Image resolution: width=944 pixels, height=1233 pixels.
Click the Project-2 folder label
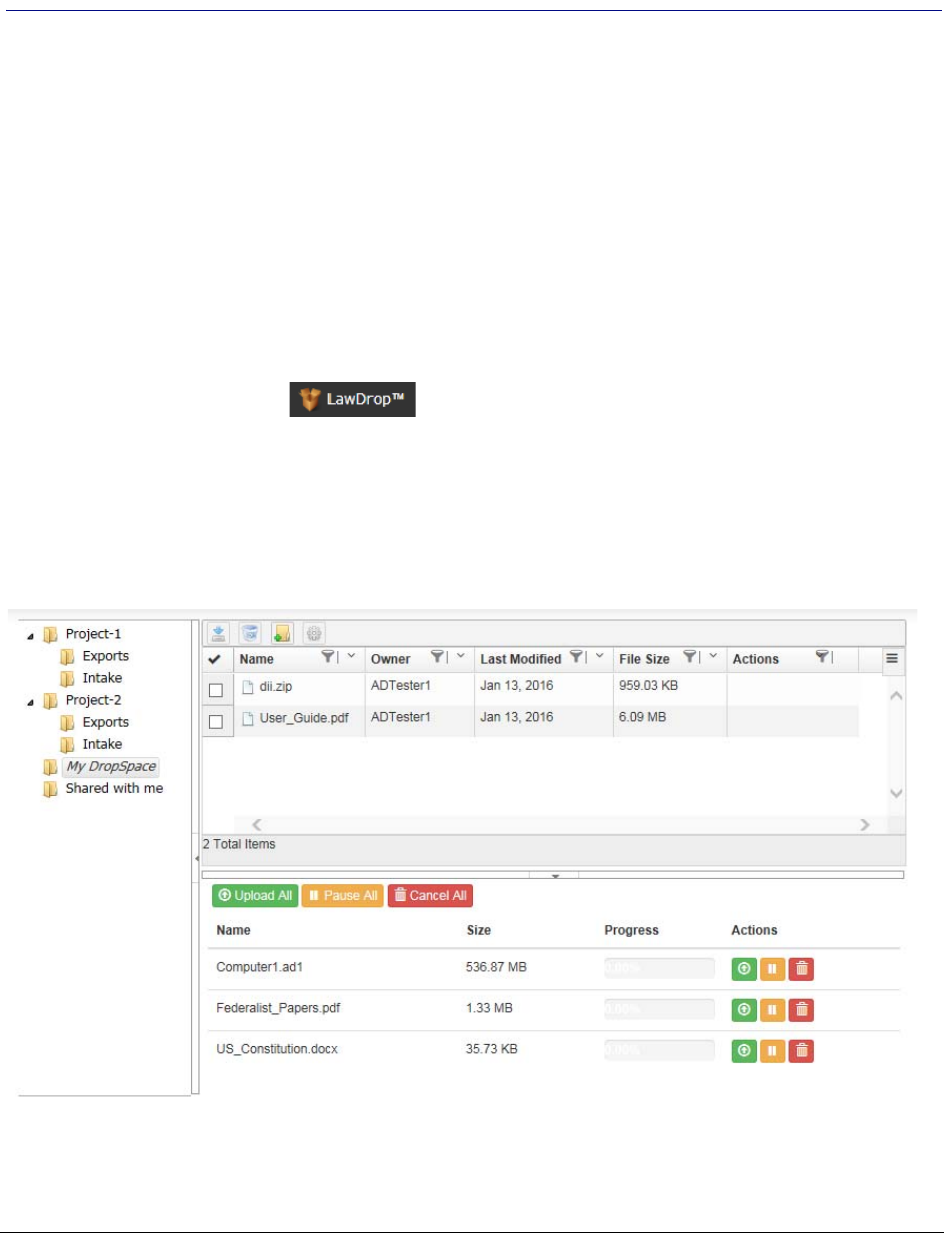pos(94,700)
